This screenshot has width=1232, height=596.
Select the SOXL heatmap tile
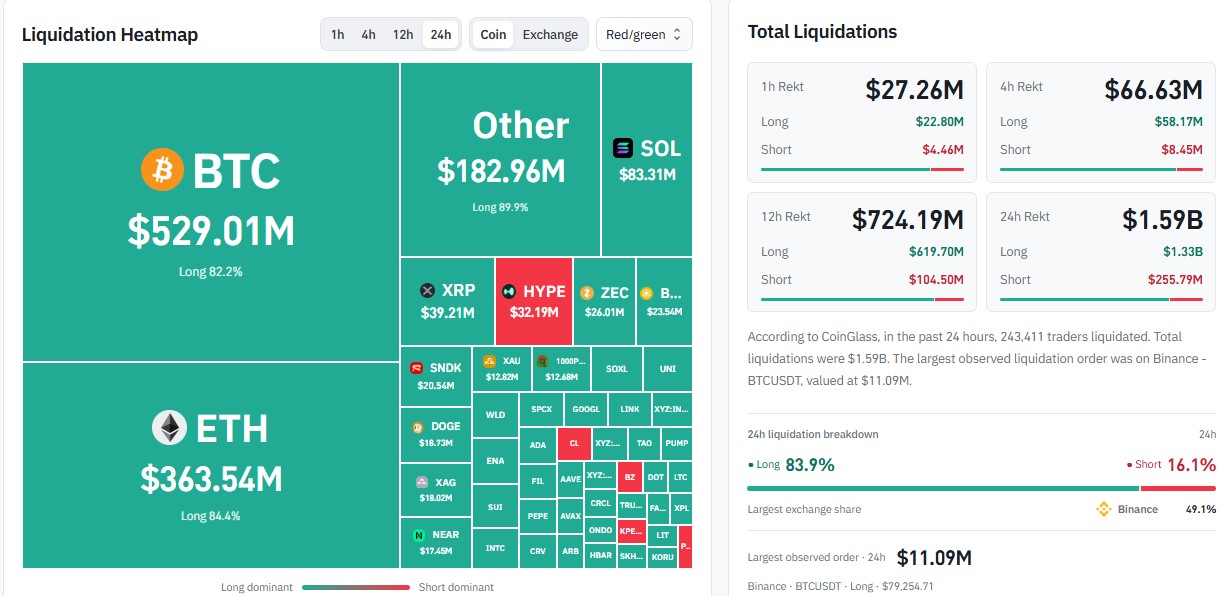tap(617, 369)
